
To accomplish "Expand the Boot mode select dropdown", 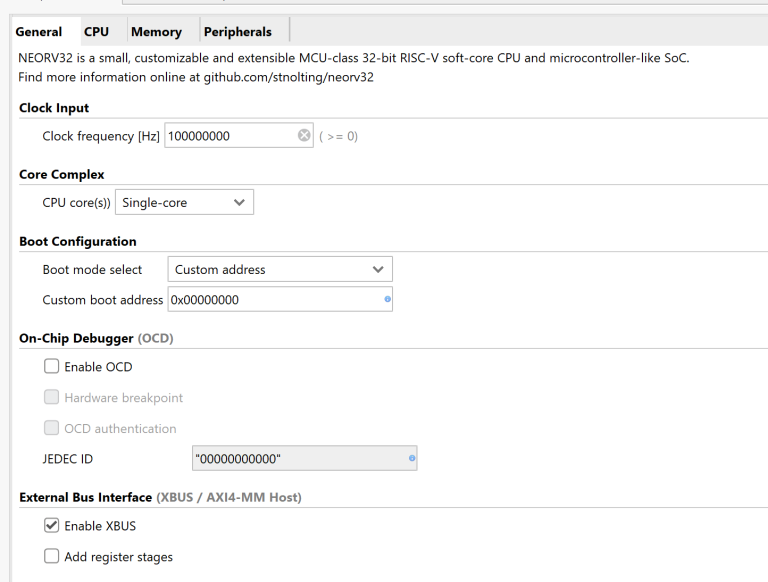I will (279, 270).
